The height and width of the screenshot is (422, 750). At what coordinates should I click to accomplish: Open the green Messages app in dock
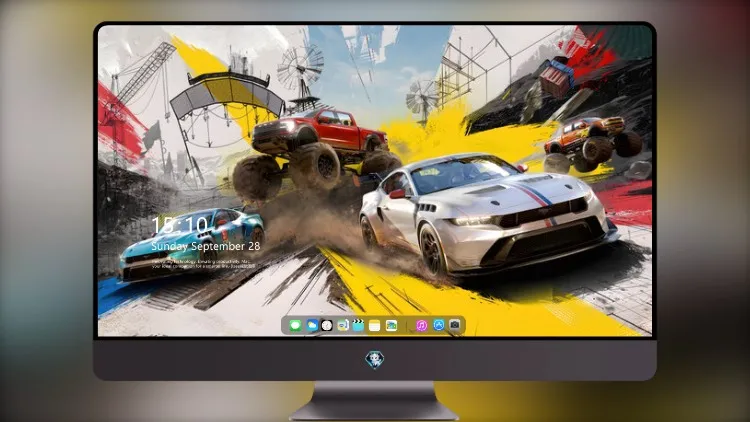tap(295, 325)
